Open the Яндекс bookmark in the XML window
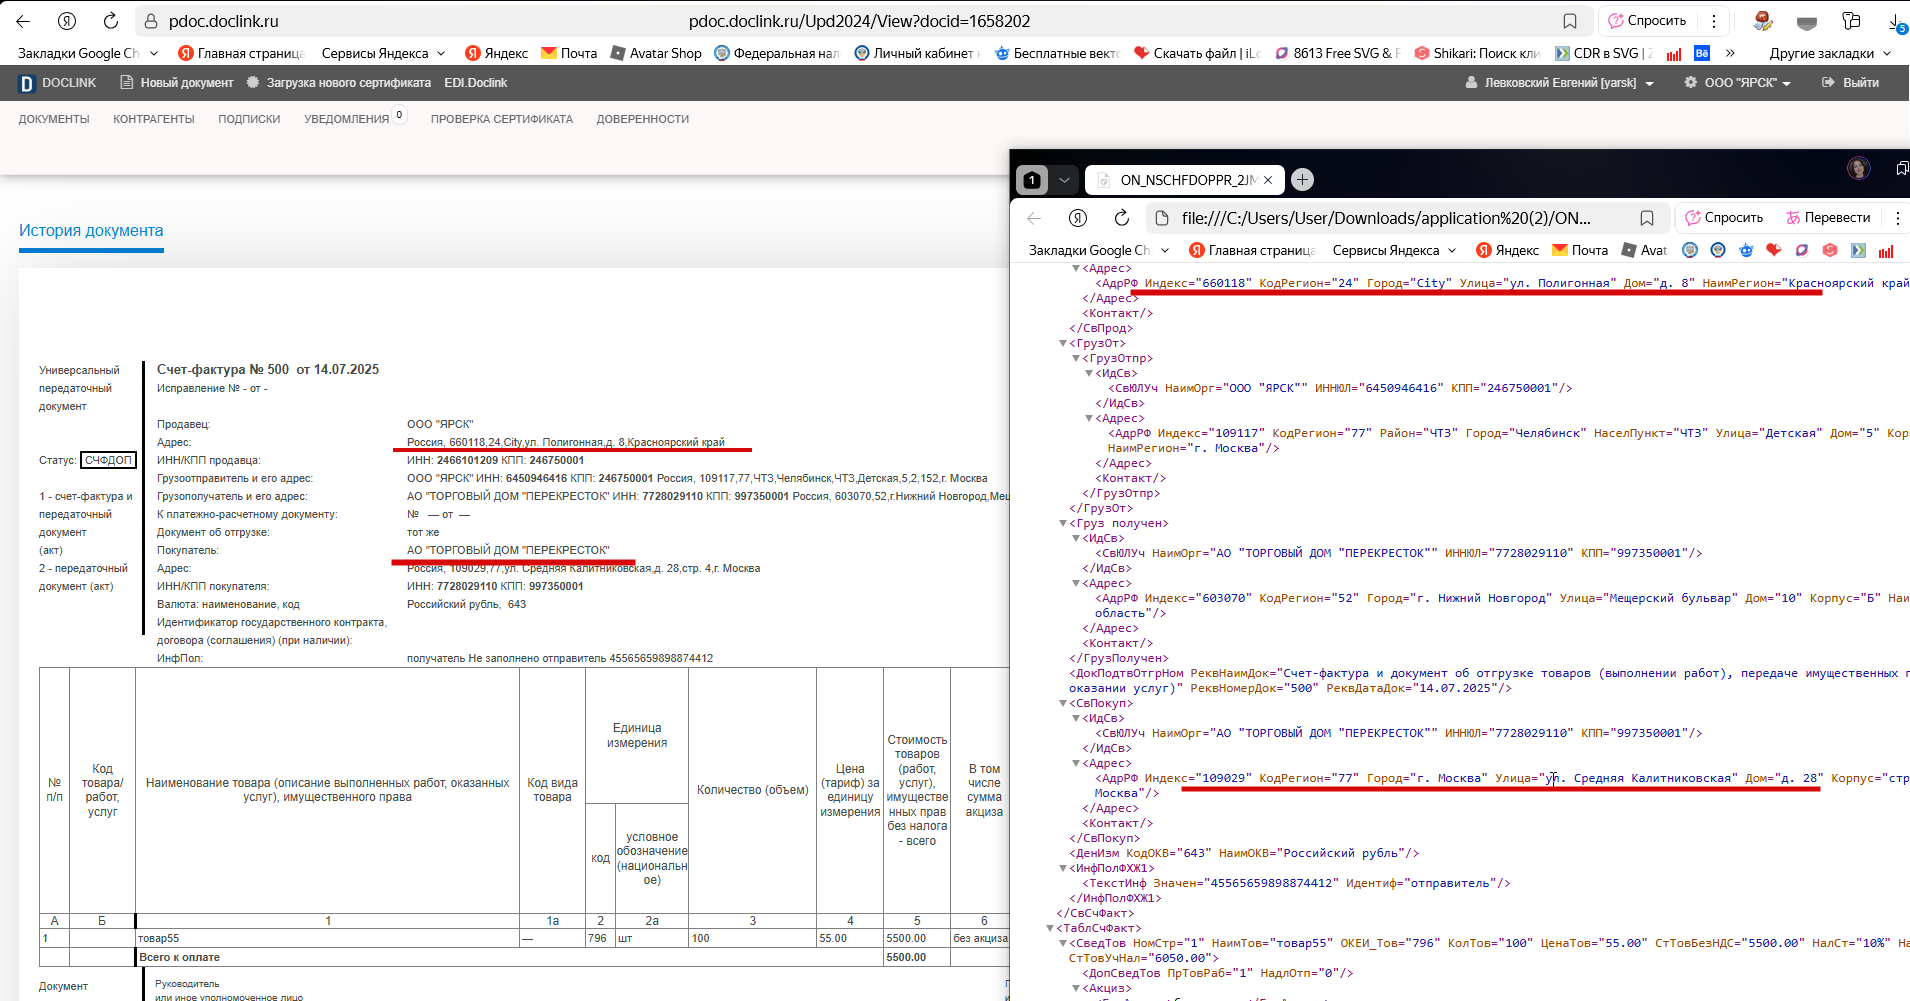 click(x=1508, y=250)
